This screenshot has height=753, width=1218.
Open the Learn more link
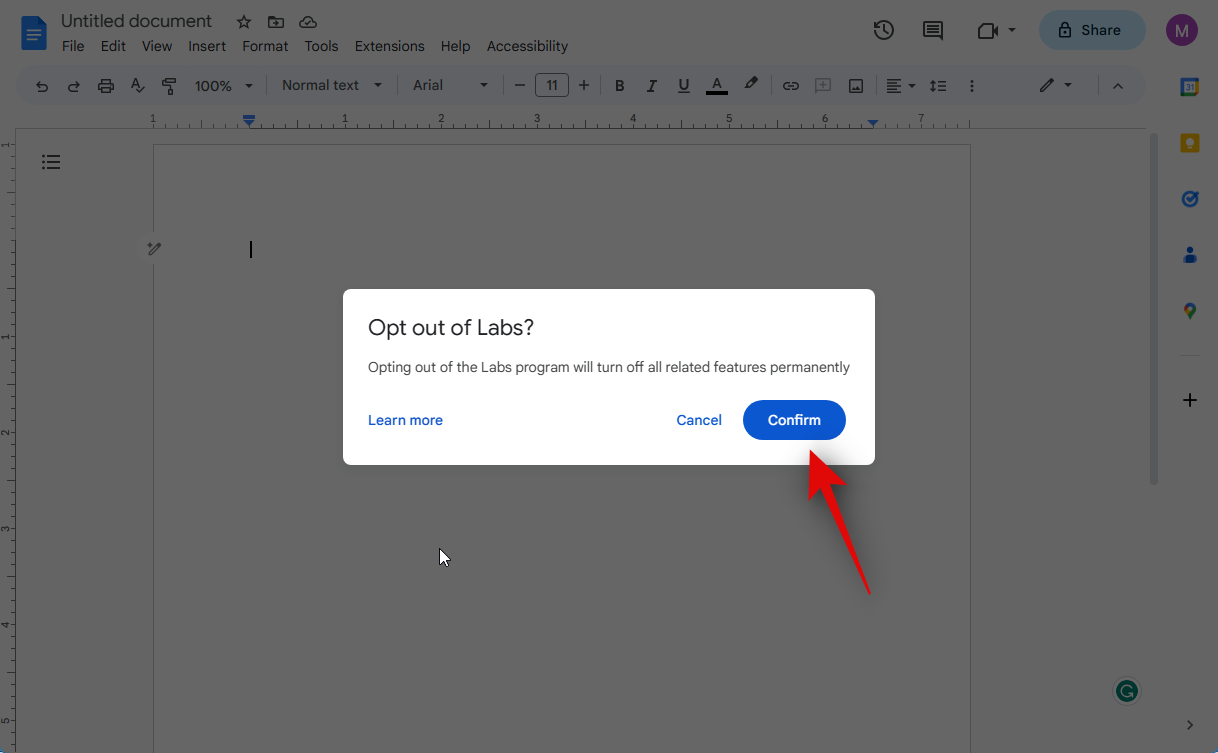pos(405,420)
